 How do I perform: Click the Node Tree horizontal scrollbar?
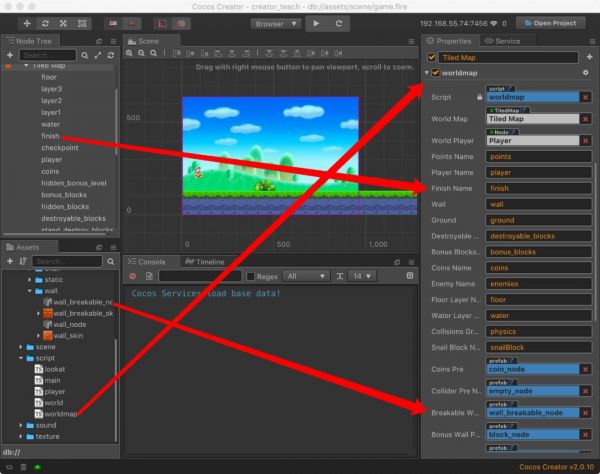tap(54, 234)
